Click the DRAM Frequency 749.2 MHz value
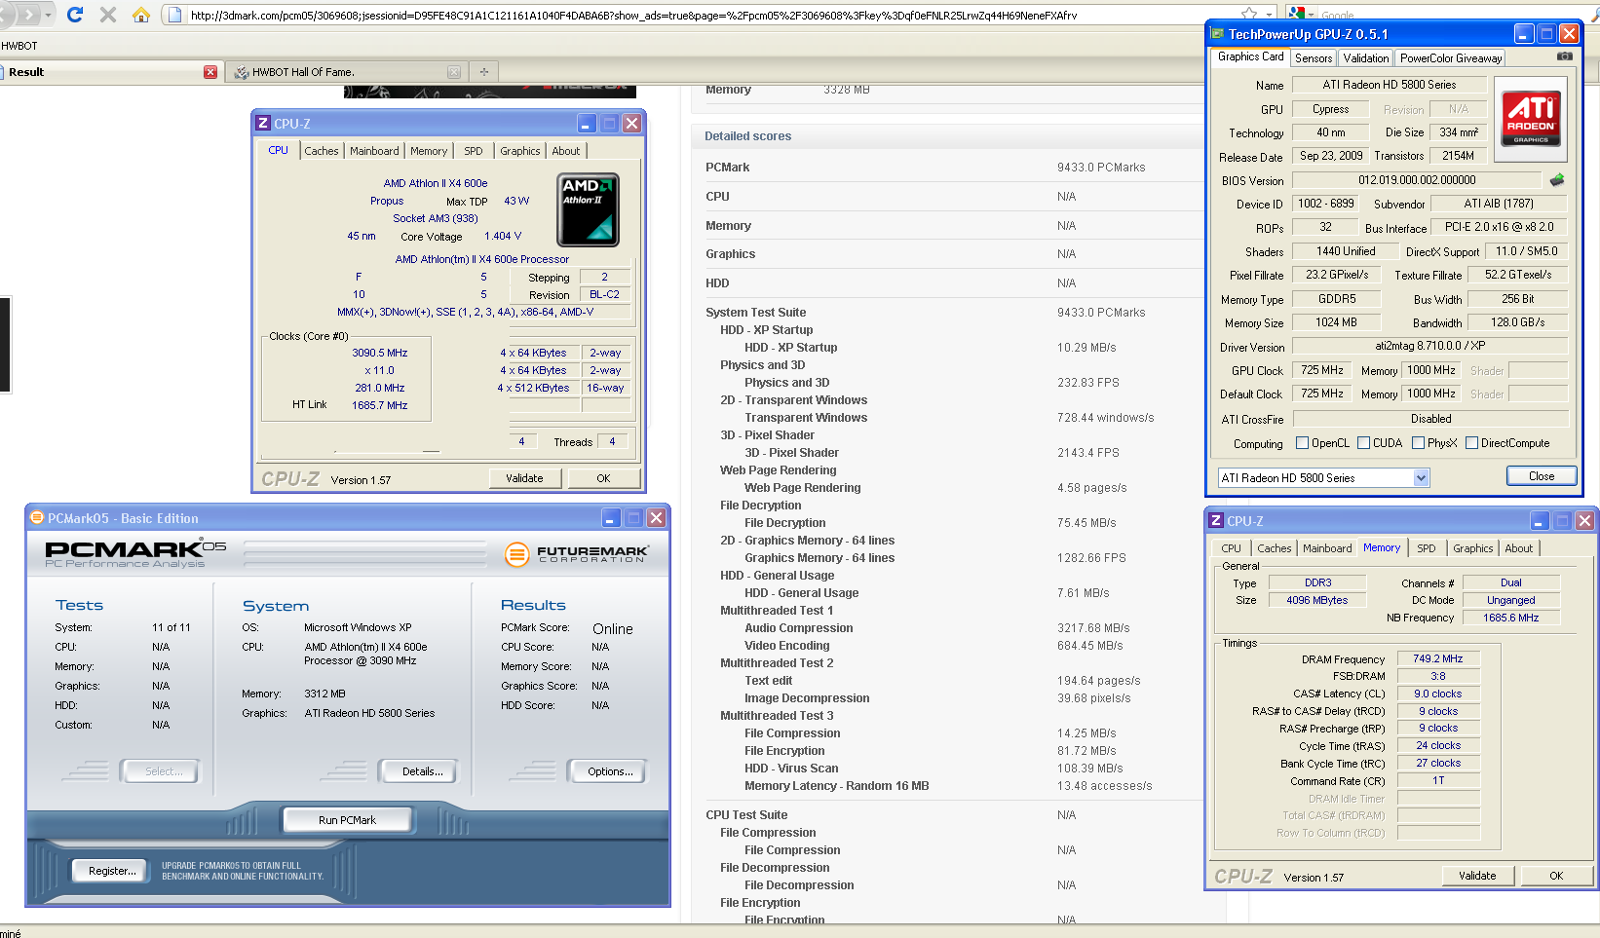 point(1438,659)
